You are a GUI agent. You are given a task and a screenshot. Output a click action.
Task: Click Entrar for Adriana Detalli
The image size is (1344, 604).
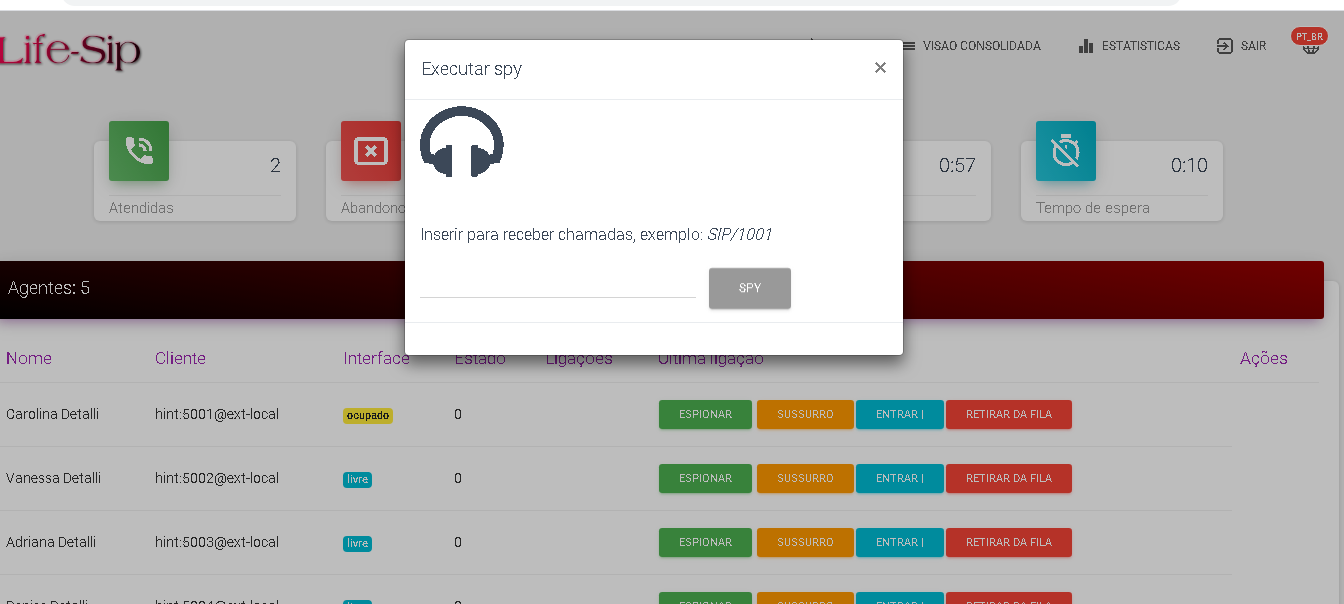click(x=899, y=542)
